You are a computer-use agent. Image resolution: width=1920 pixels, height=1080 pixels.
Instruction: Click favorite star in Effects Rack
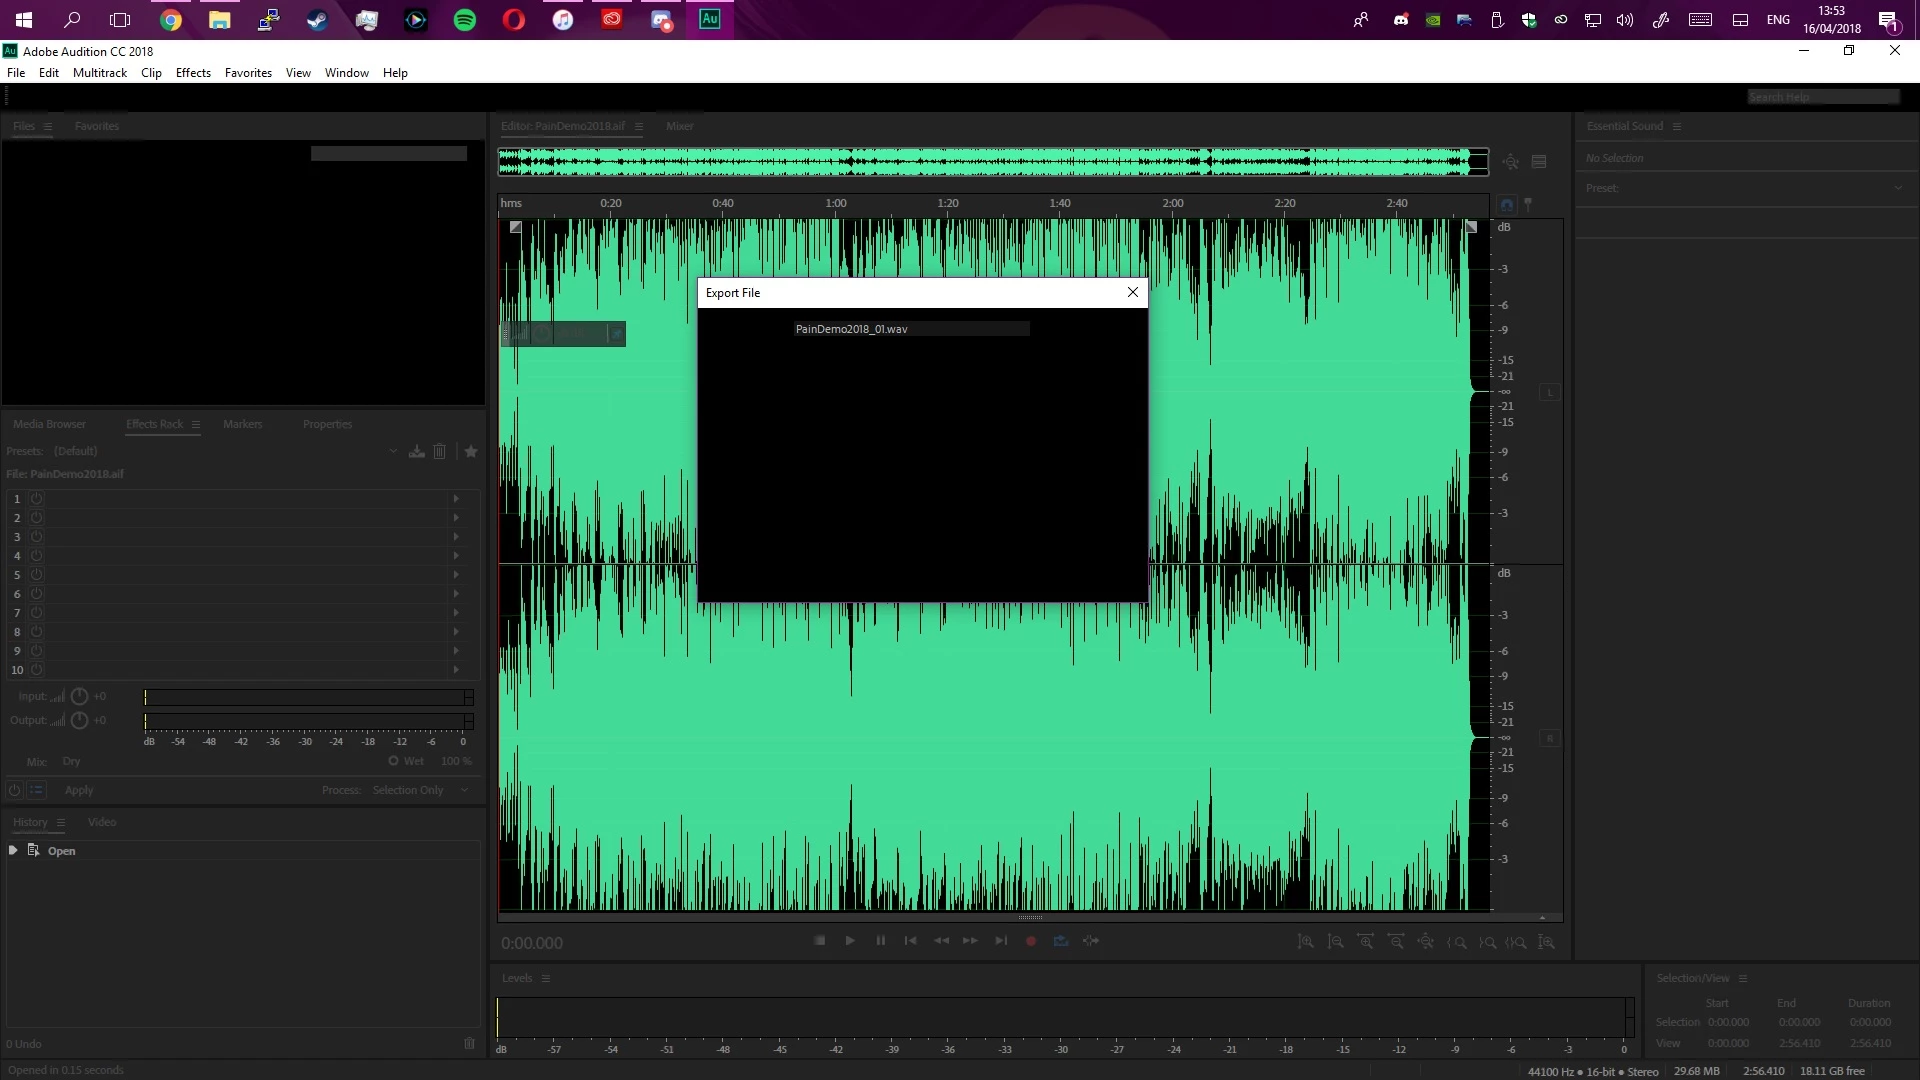(471, 452)
